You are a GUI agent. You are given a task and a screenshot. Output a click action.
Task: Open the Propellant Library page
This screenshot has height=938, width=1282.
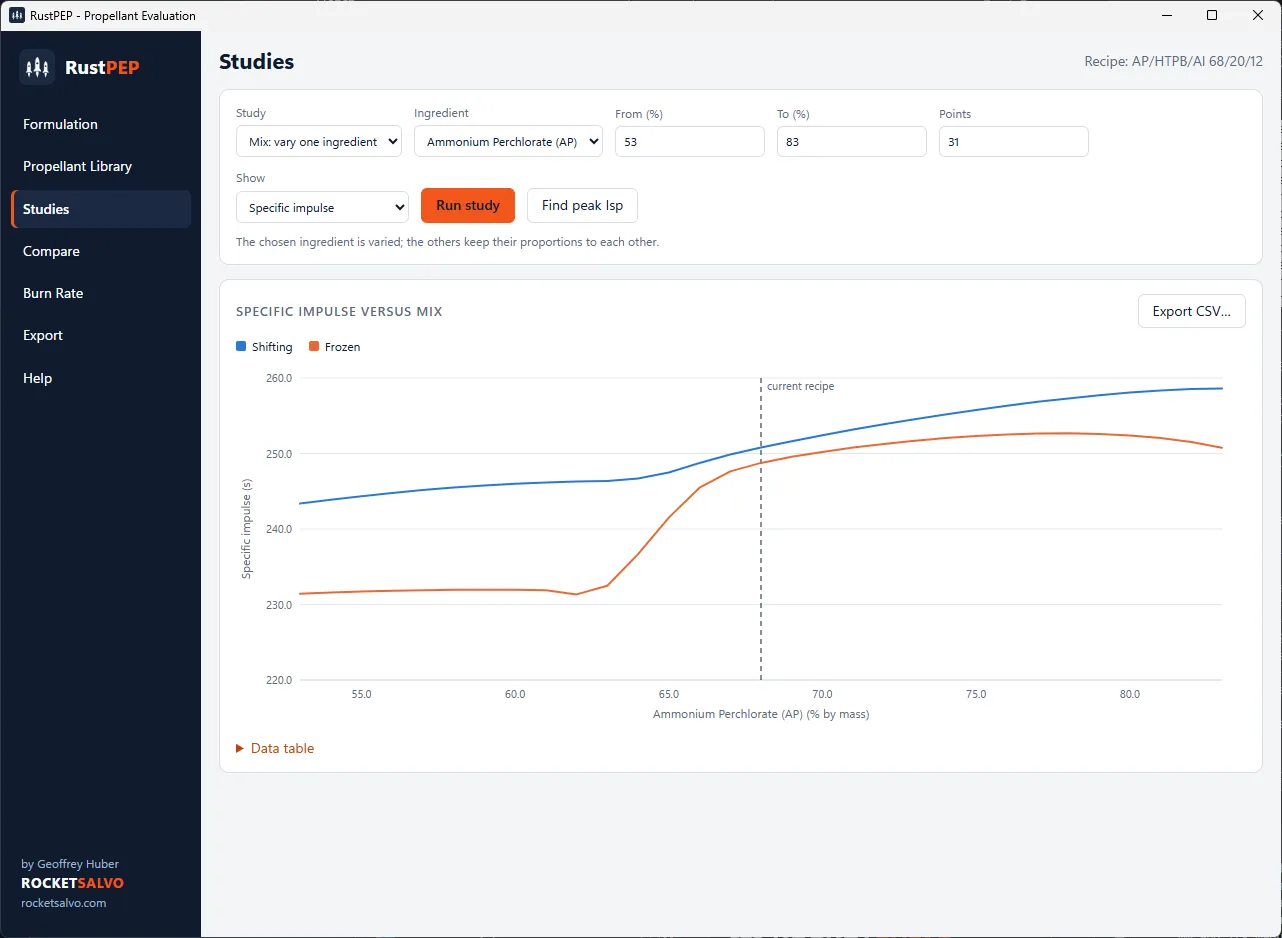(x=100, y=166)
